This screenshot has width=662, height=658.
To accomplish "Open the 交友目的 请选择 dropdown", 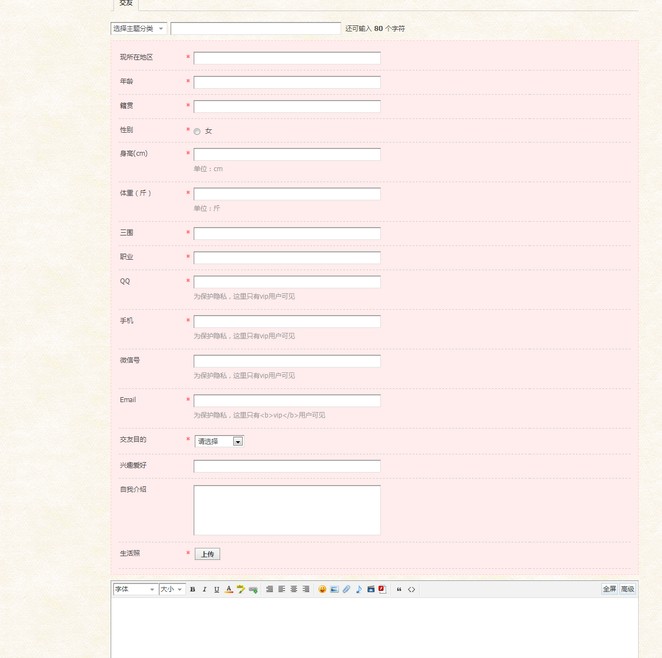I will 219,441.
